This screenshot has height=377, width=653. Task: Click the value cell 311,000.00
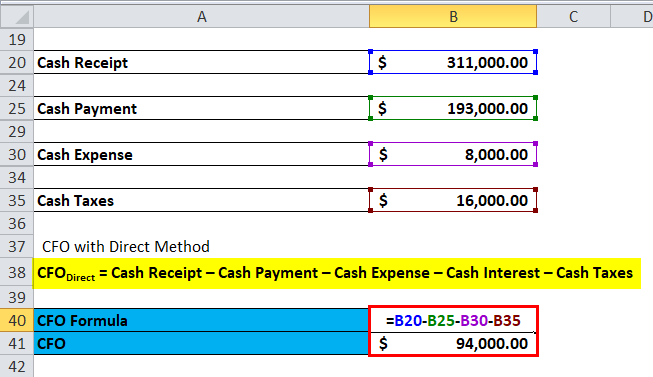point(453,62)
